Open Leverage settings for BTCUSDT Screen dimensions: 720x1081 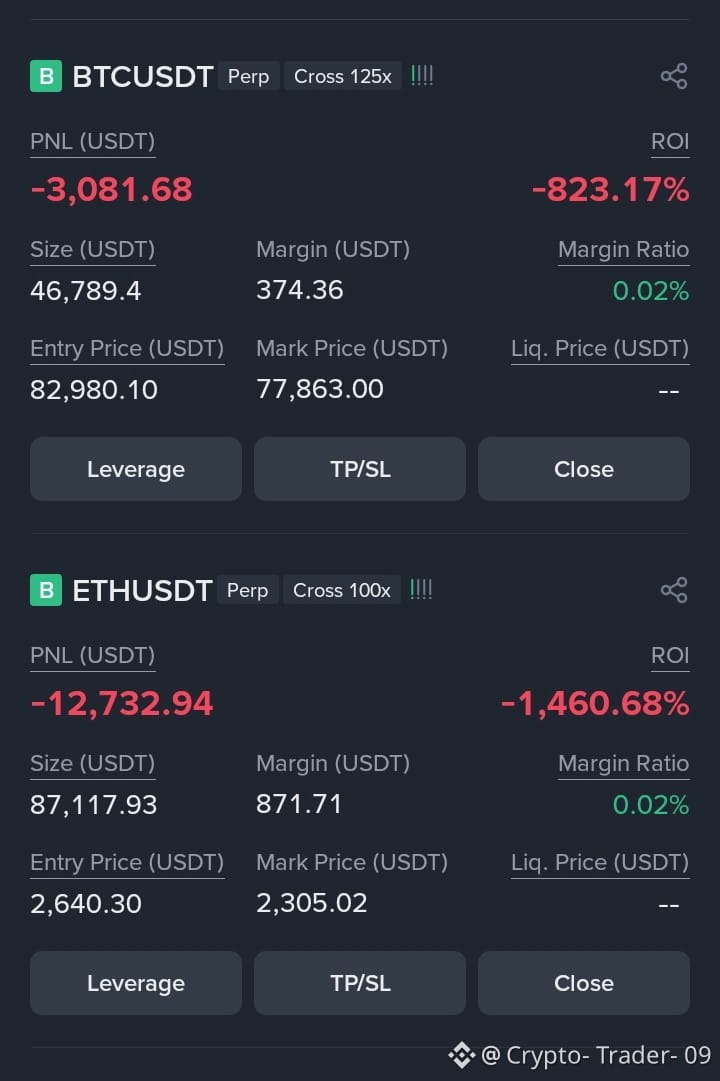[x=136, y=469]
